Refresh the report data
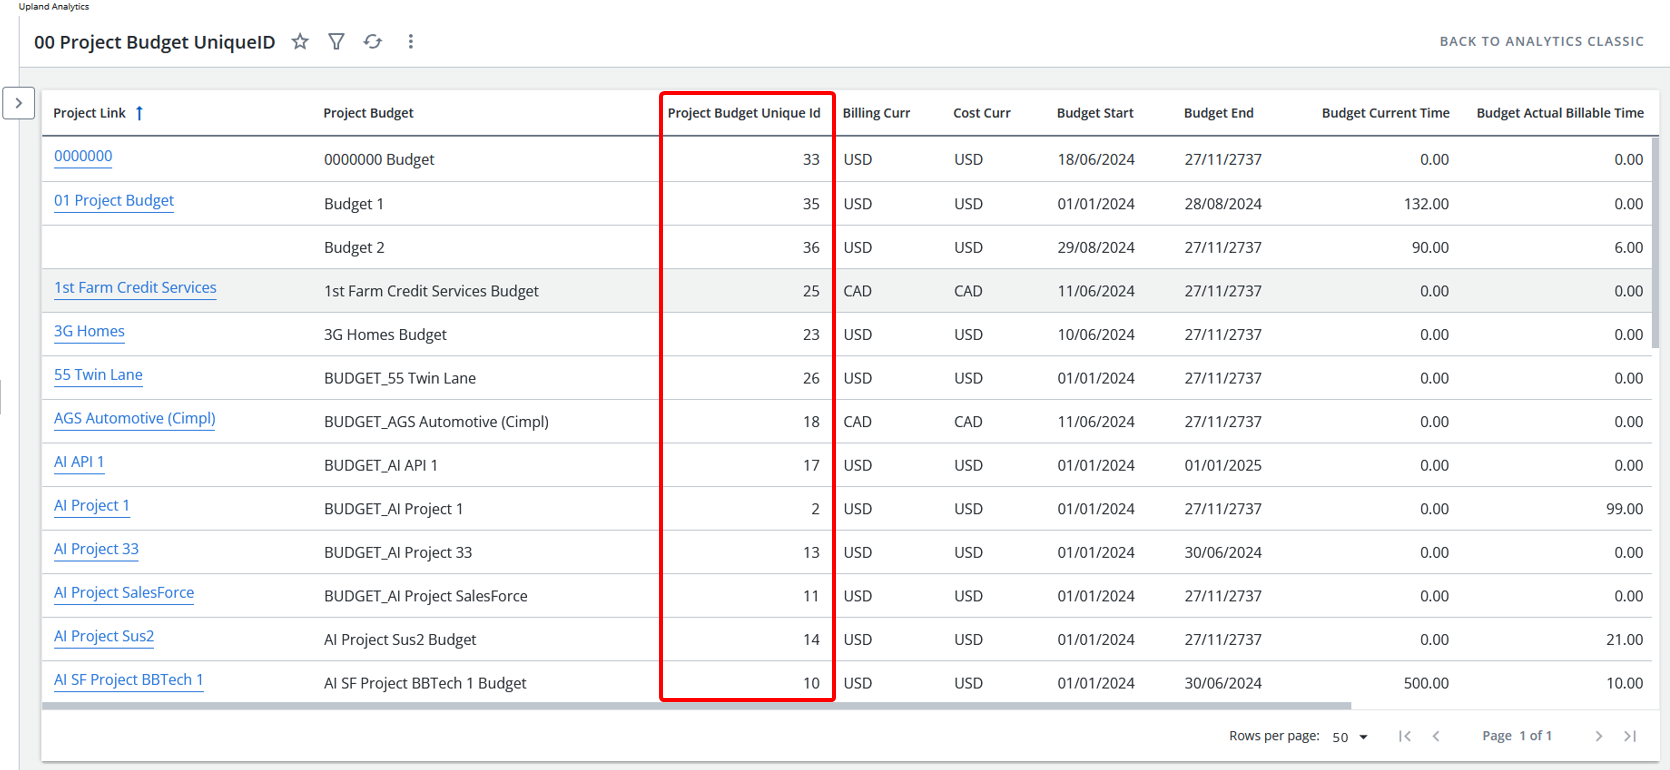This screenshot has height=770, width=1670. [x=373, y=42]
